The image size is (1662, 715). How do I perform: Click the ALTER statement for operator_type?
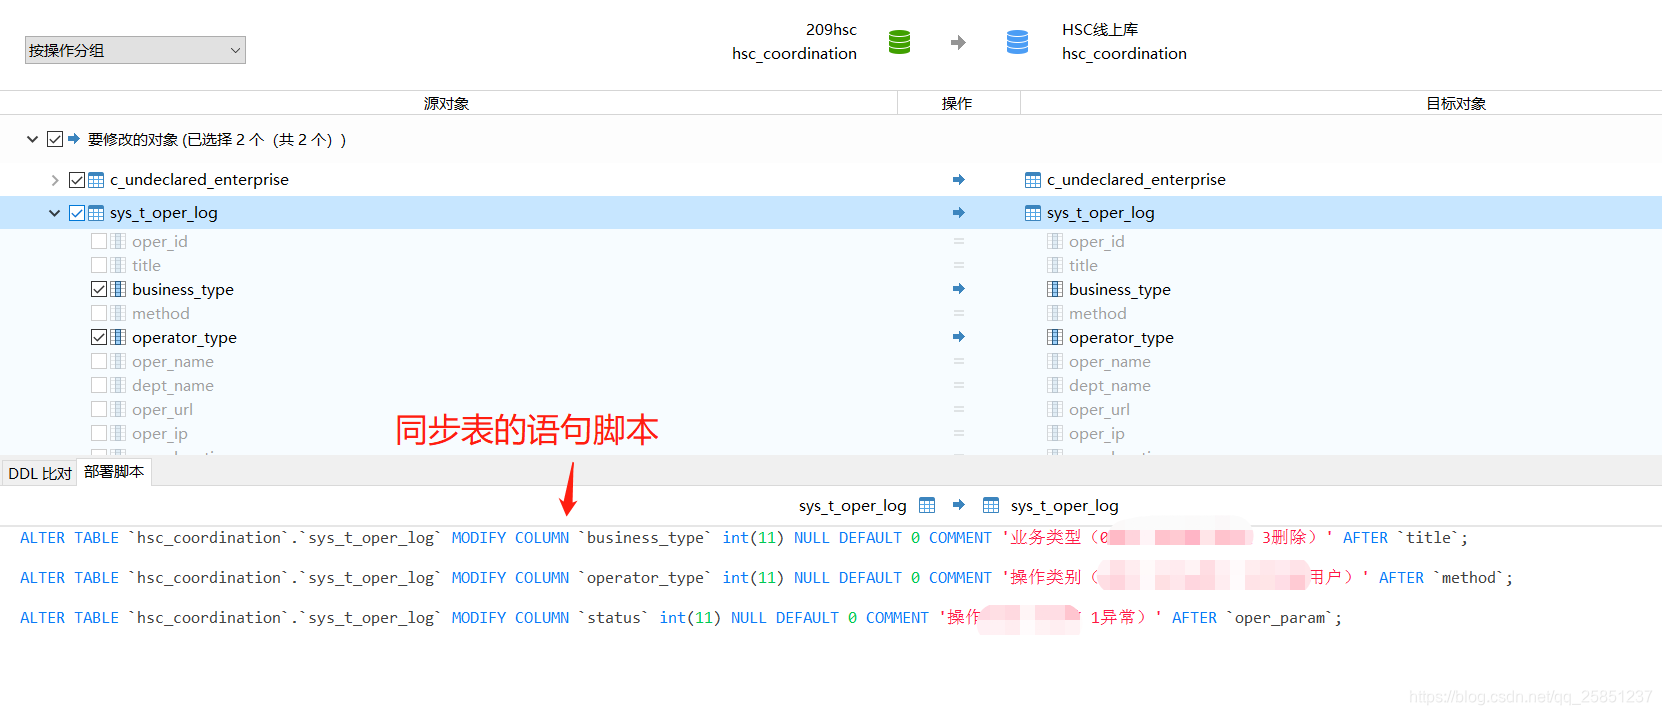point(766,578)
